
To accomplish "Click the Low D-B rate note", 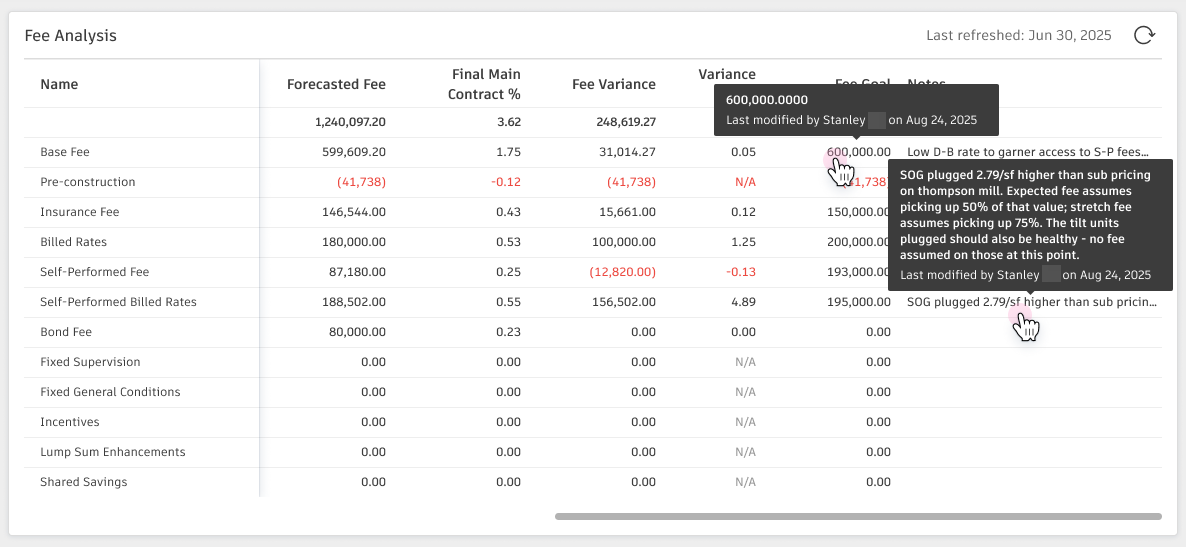I will (x=1028, y=152).
